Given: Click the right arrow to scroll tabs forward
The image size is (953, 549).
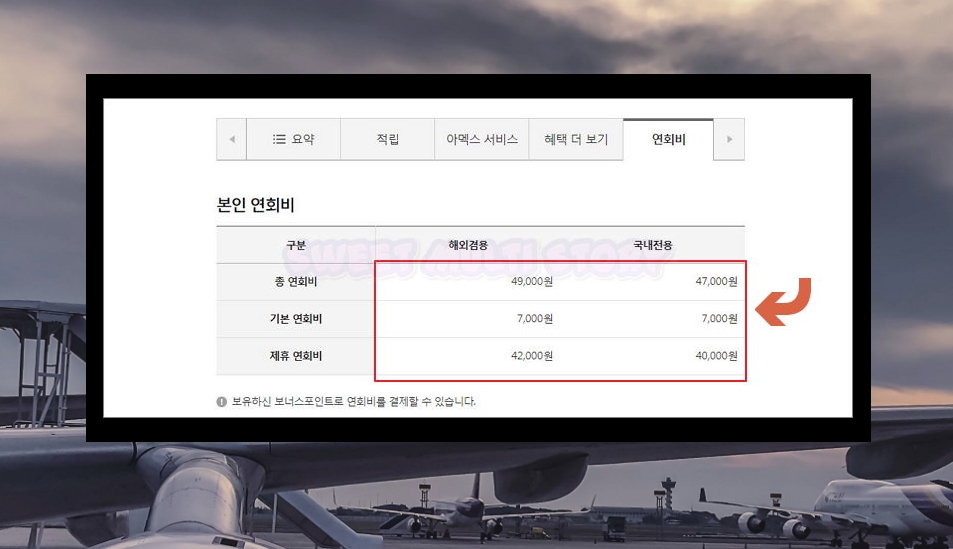Looking at the screenshot, I should 729,139.
